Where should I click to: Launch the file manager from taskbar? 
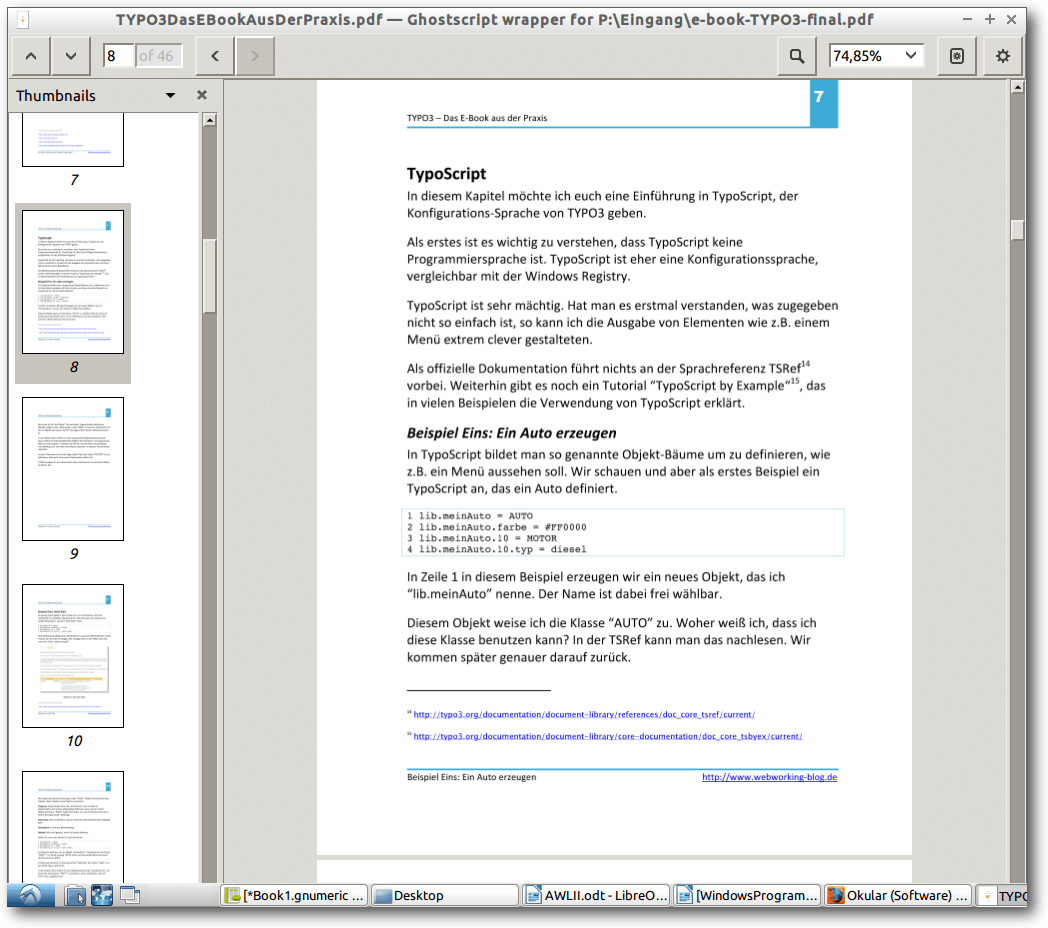[x=75, y=895]
